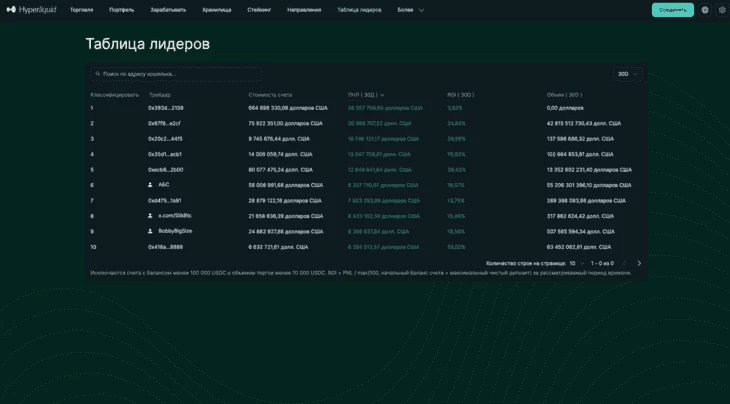Click the user icon beside ABC

coord(150,185)
